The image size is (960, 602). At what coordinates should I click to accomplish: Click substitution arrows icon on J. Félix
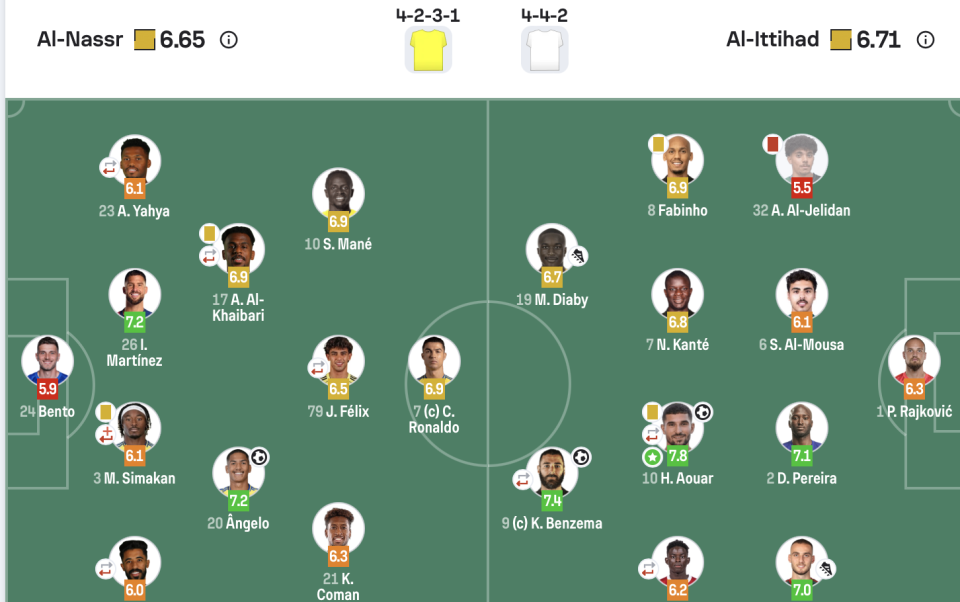[315, 368]
